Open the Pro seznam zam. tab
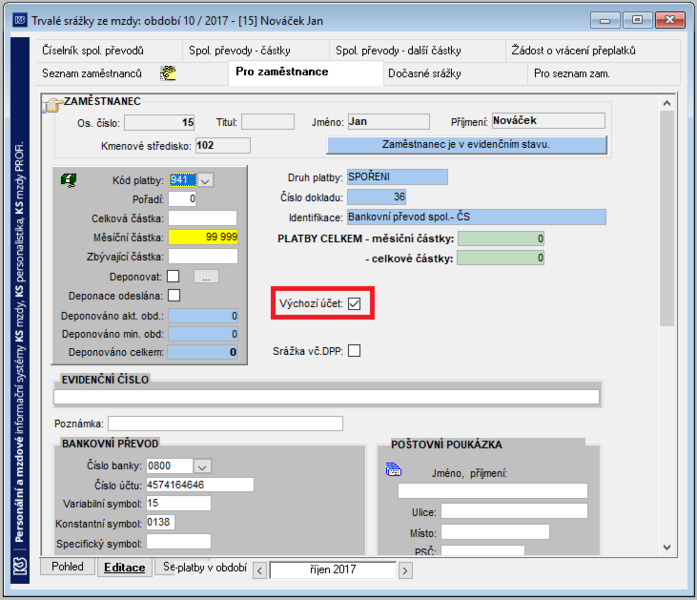The width and height of the screenshot is (697, 600). (x=604, y=73)
